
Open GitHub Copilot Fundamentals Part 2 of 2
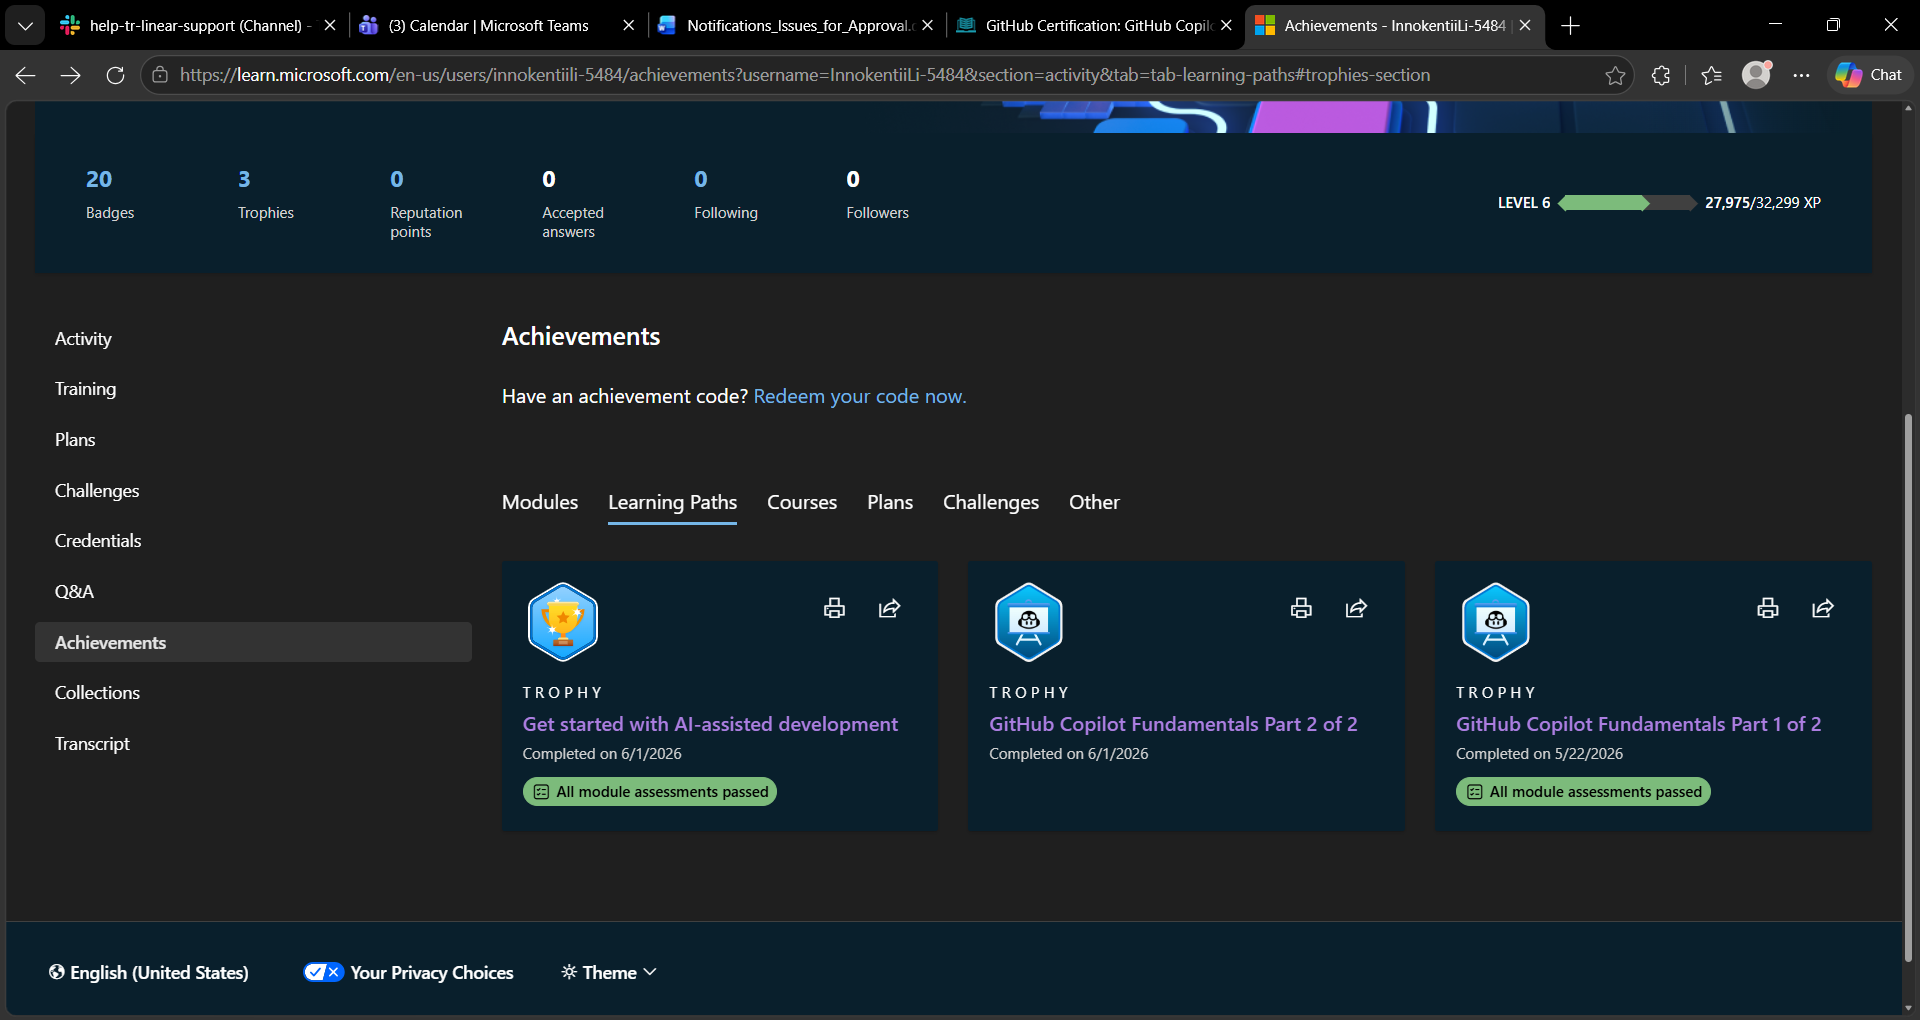point(1173,724)
